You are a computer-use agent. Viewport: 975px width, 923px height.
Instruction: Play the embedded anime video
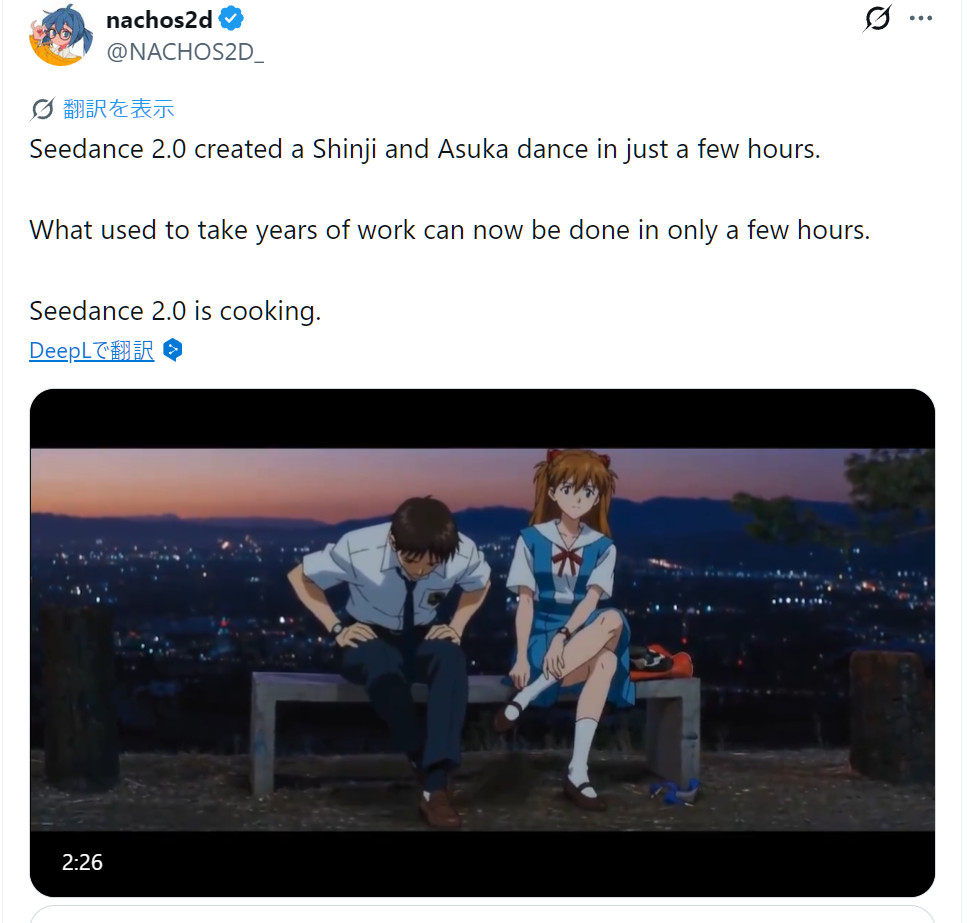point(482,640)
